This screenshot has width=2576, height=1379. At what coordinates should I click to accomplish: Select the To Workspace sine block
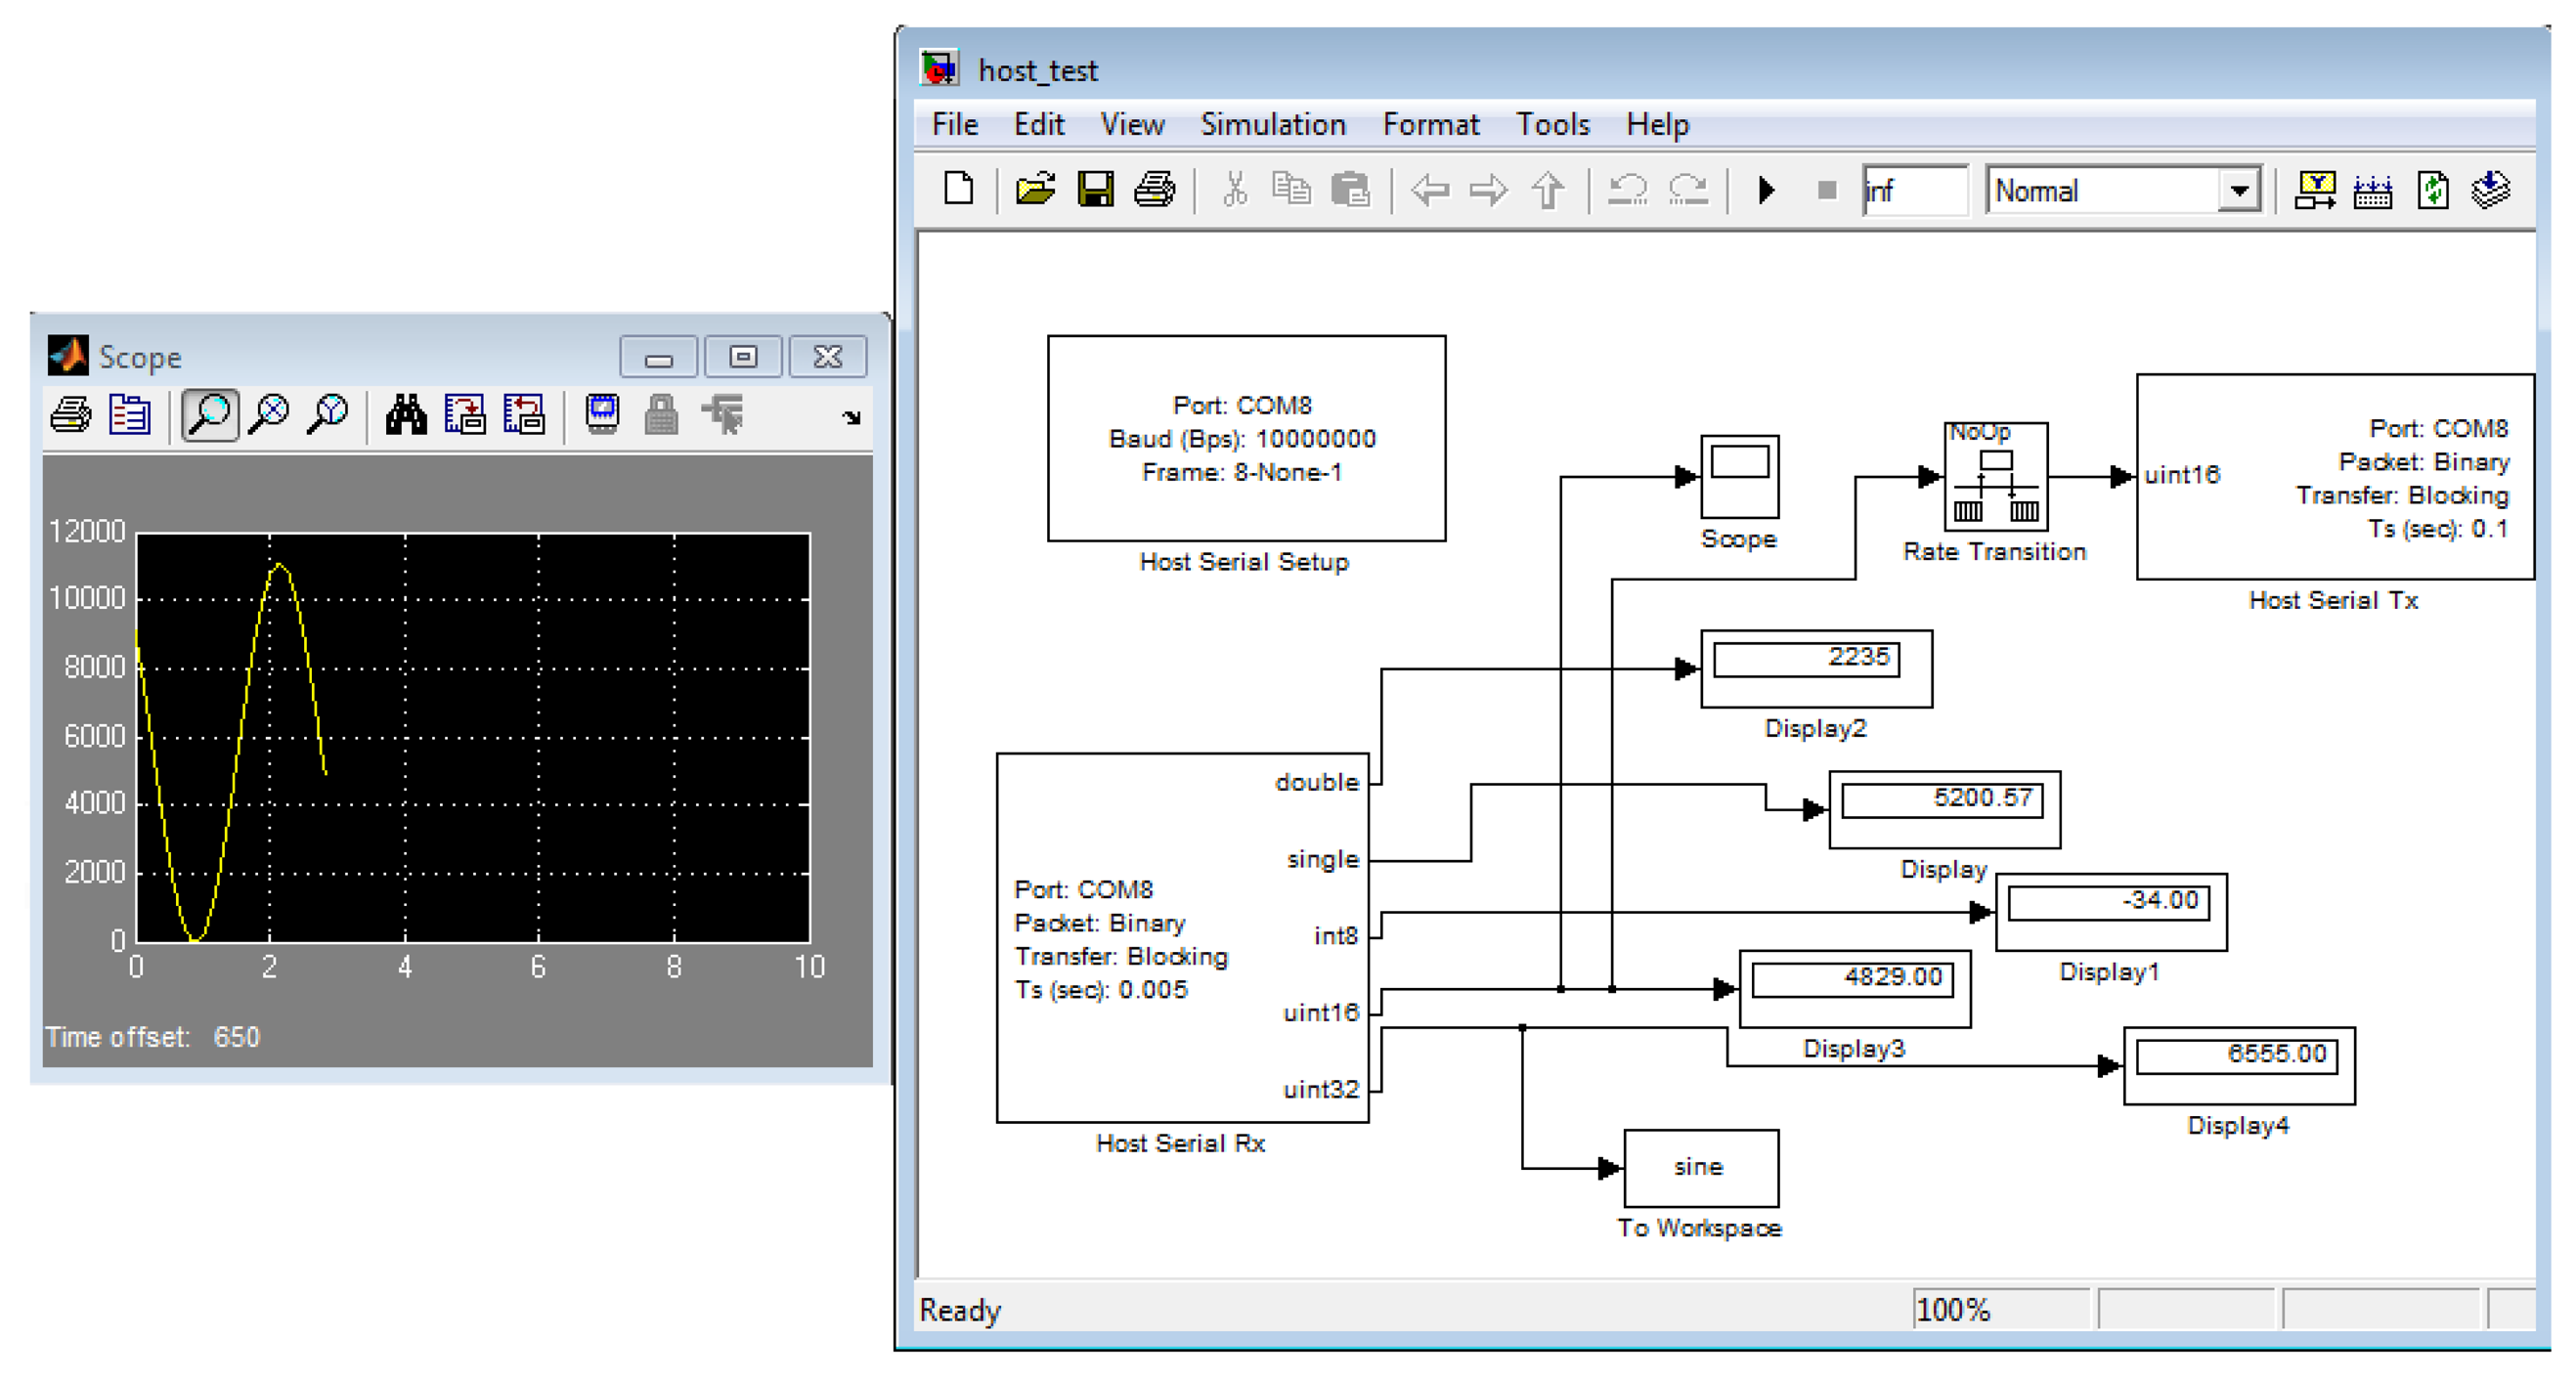click(x=1700, y=1167)
